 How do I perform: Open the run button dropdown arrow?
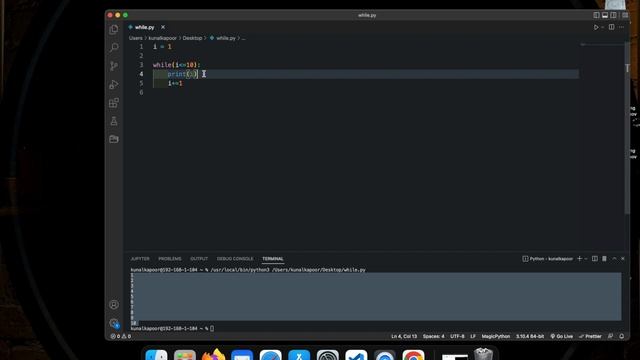[x=603, y=27]
